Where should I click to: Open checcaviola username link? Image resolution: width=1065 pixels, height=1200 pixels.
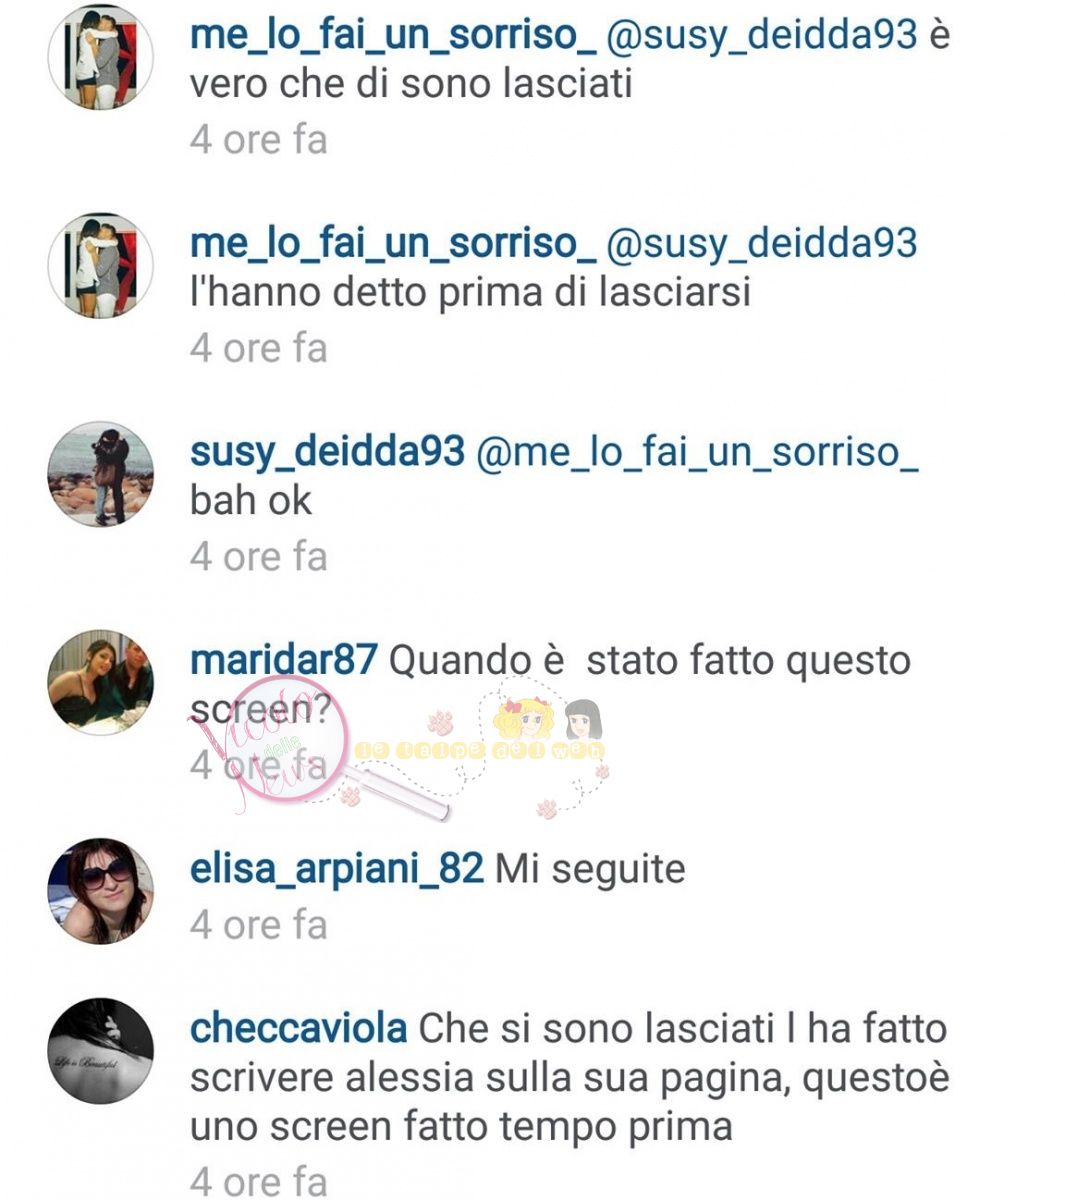(x=298, y=1028)
